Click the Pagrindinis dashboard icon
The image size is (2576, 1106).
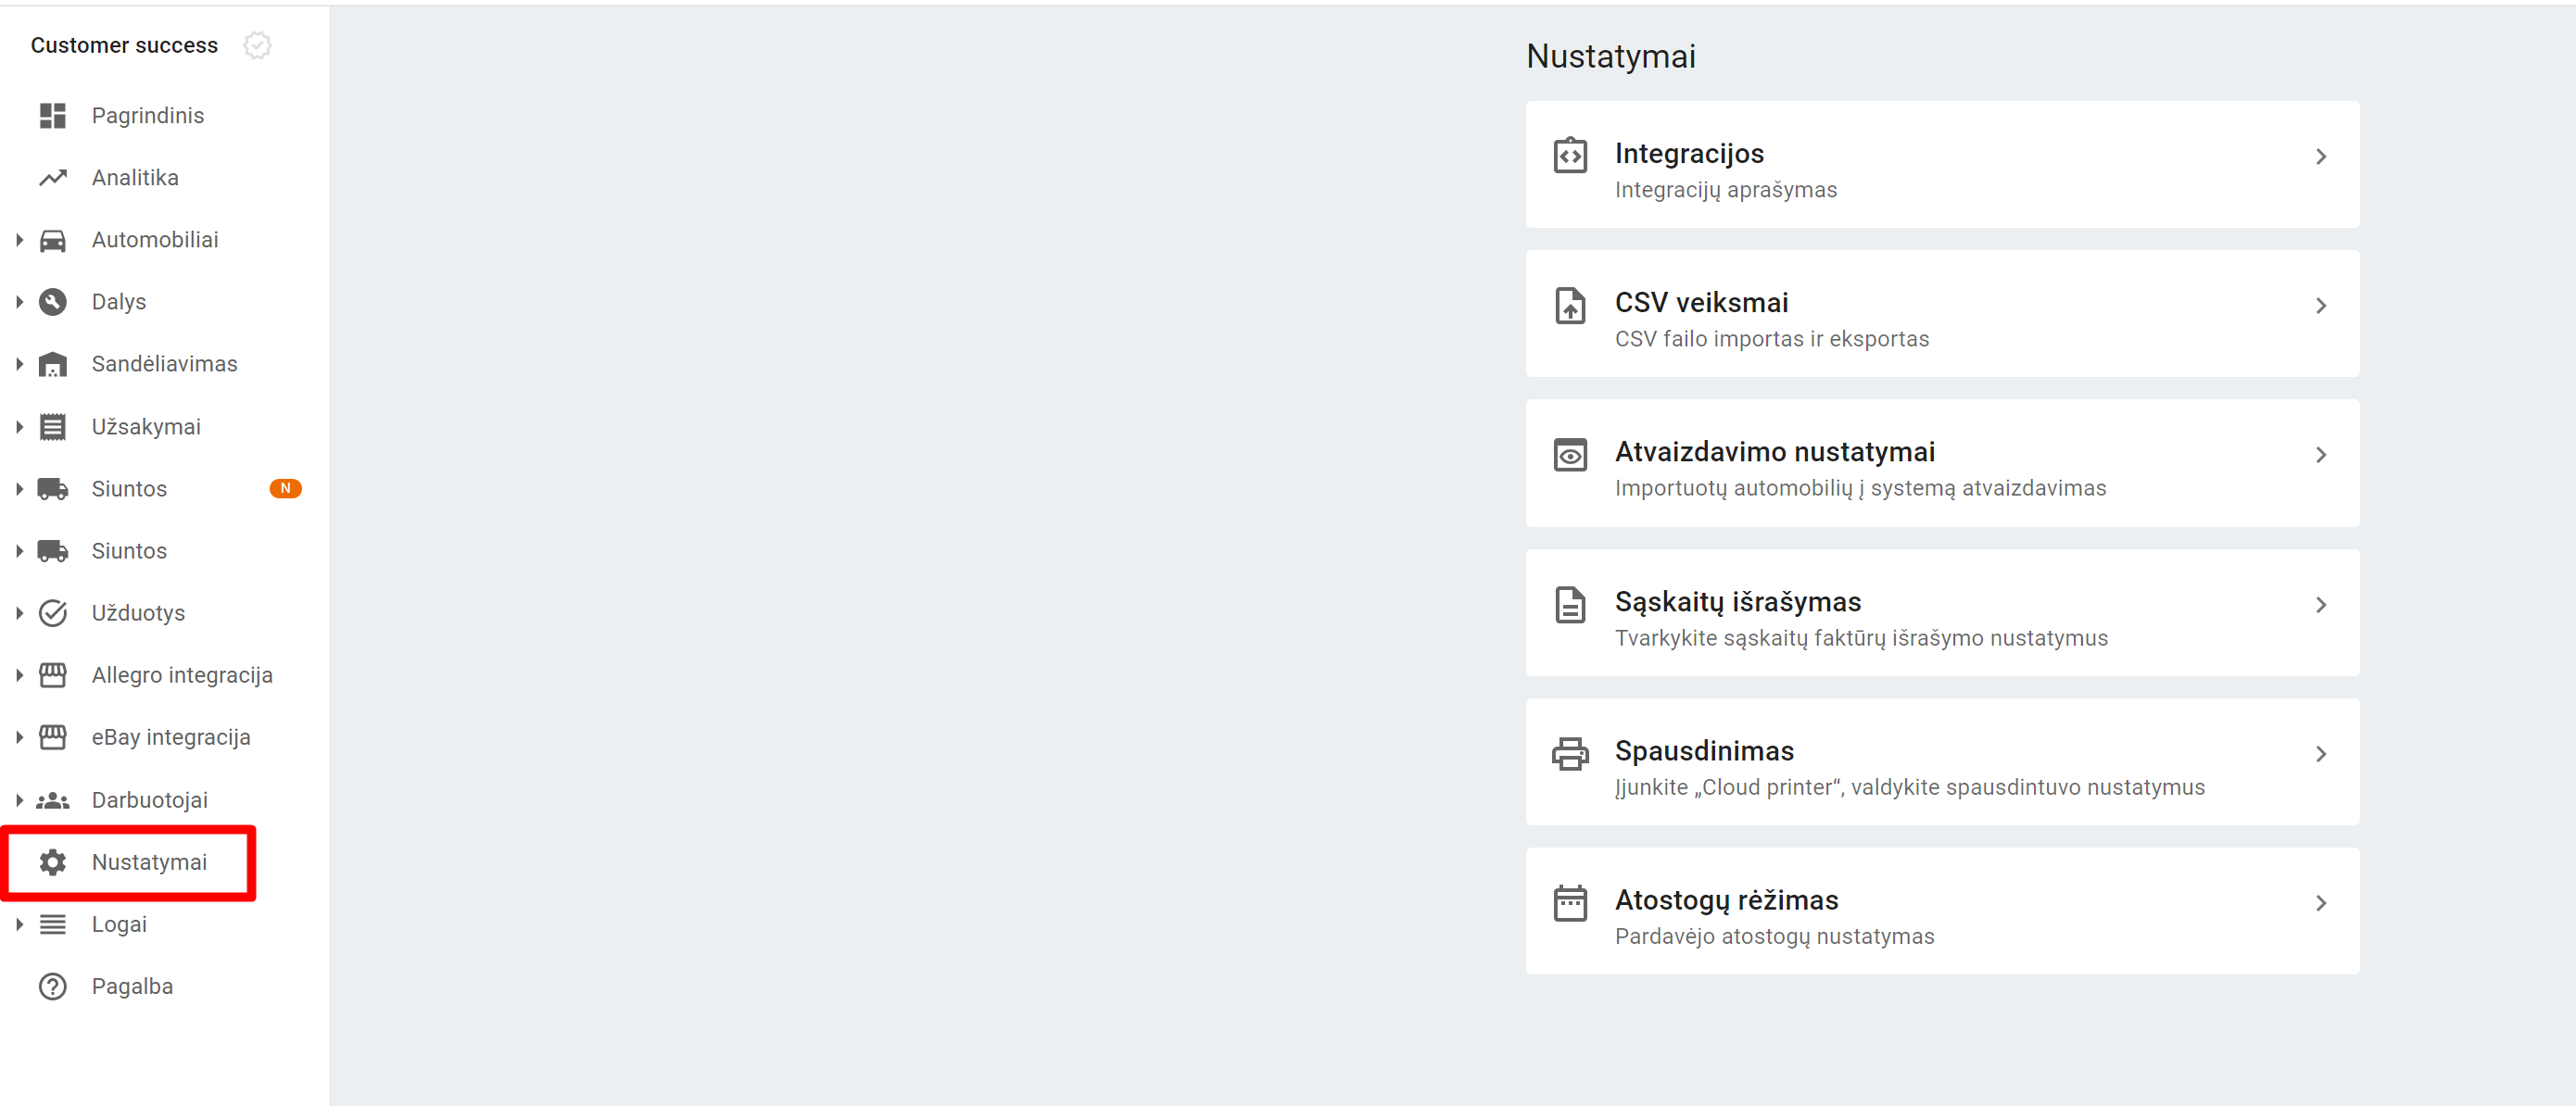(52, 116)
